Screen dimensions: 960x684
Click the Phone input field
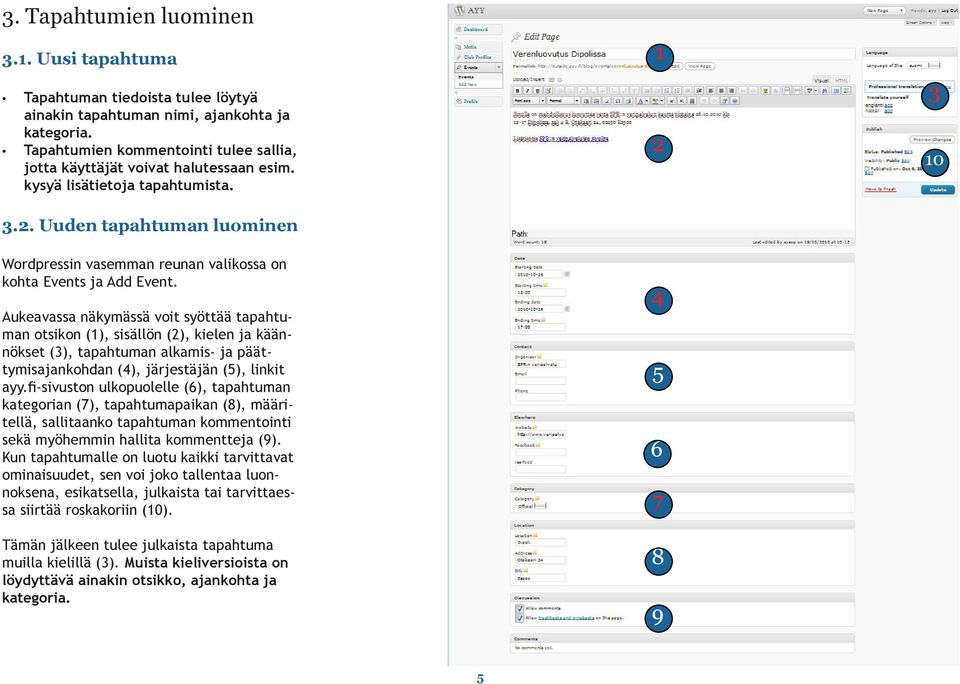[541, 397]
